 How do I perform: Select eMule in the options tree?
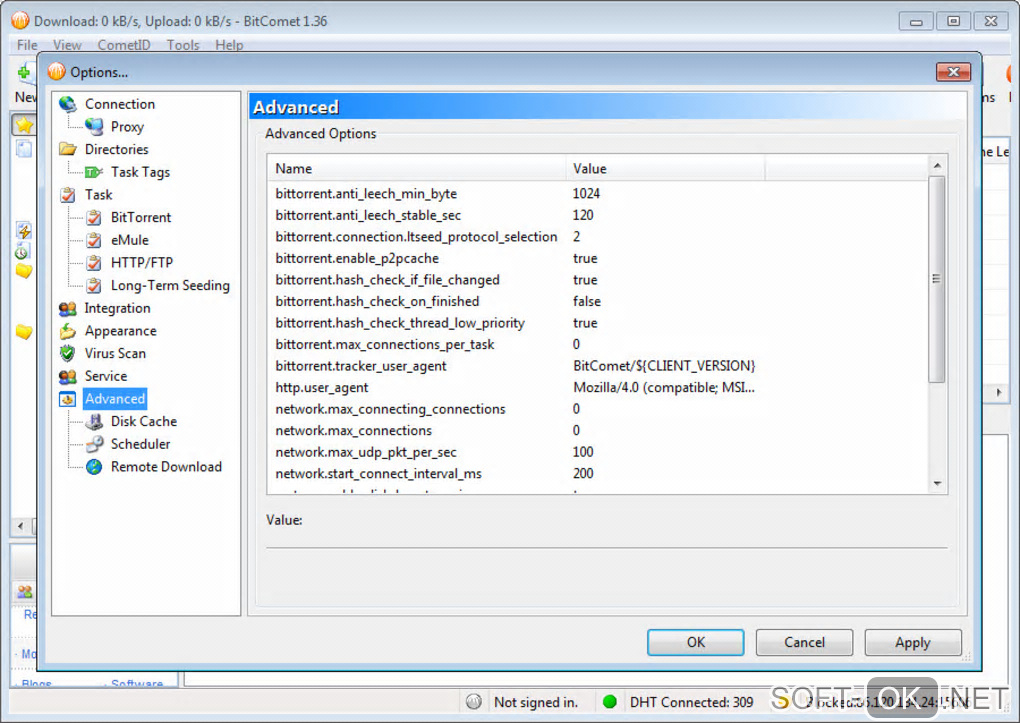129,240
